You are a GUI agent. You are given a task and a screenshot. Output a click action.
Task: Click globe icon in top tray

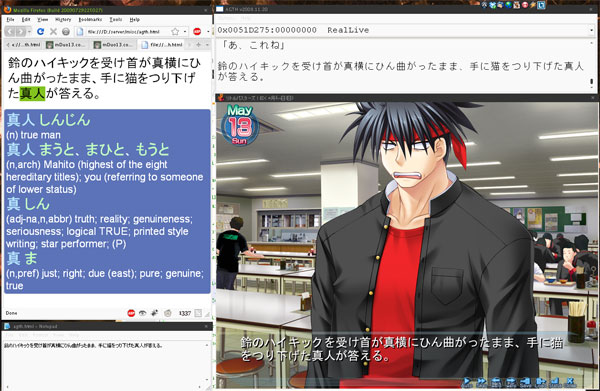coord(508,5)
